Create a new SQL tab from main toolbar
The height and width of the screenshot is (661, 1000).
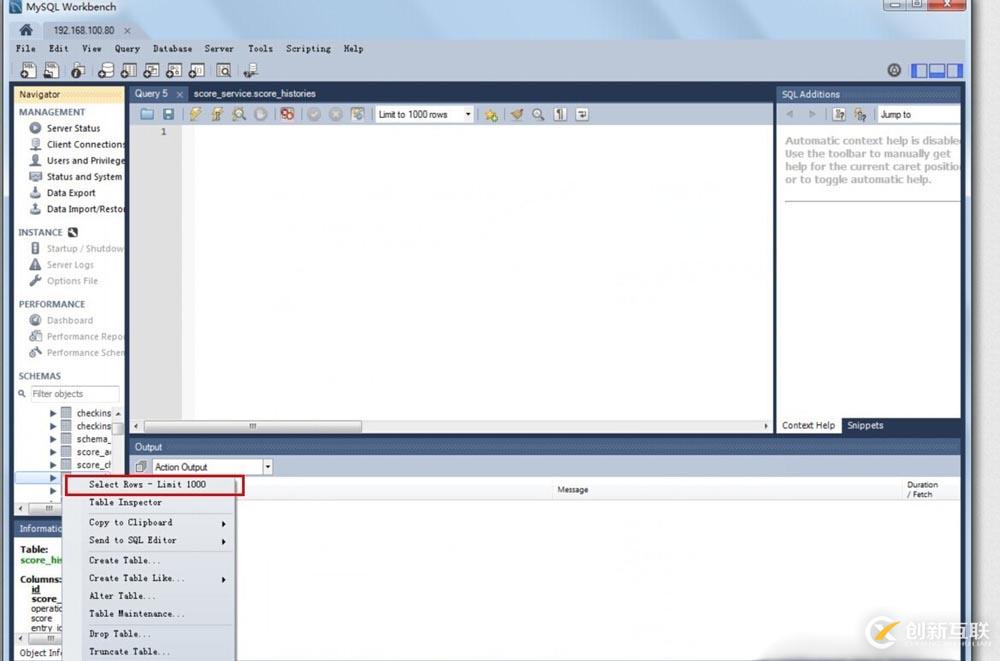28,70
